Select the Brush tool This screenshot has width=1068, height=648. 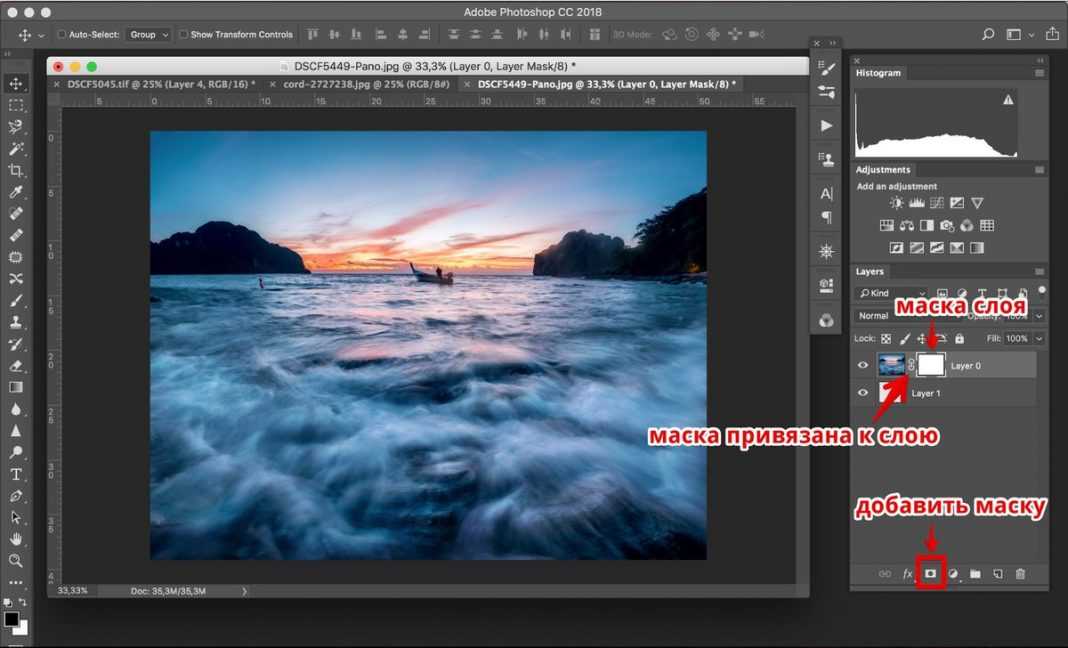tap(16, 300)
